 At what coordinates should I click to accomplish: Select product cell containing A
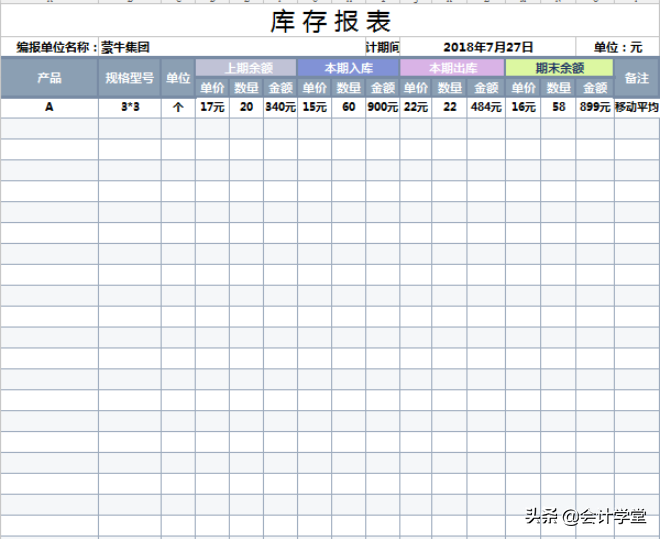(x=50, y=107)
